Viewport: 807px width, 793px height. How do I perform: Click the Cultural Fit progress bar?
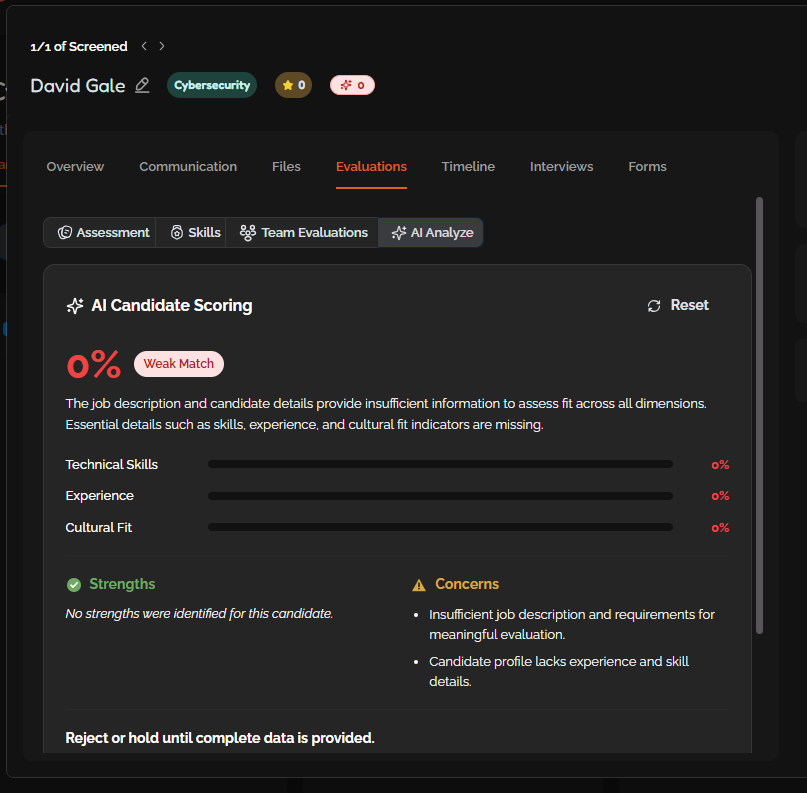point(440,527)
